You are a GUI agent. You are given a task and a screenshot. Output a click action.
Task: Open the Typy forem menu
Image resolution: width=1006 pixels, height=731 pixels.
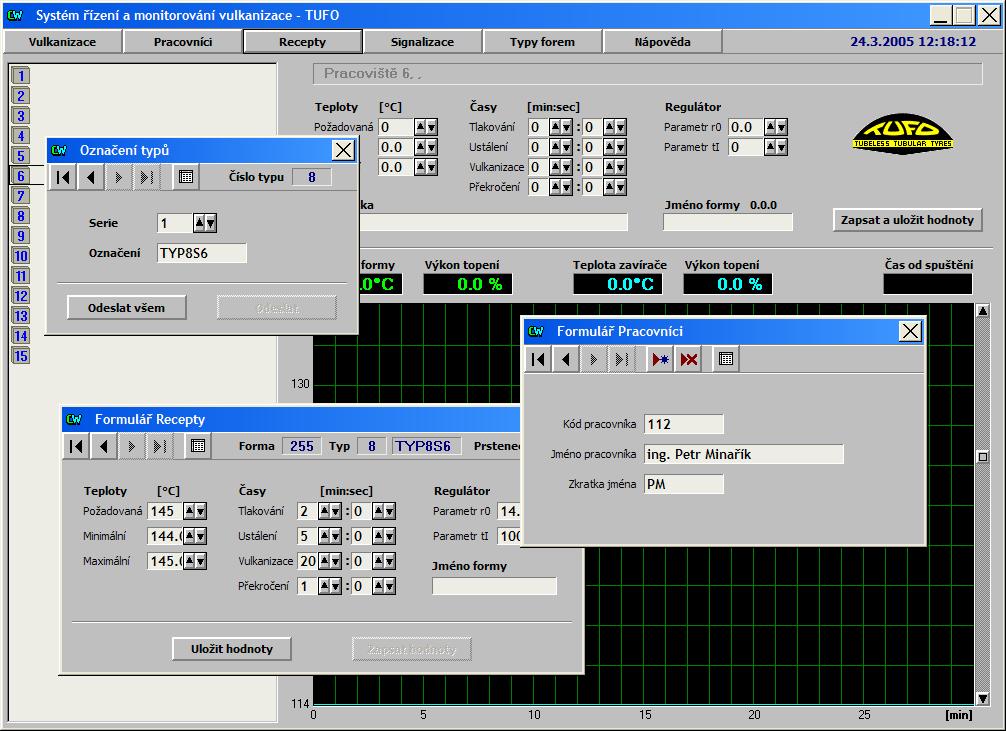click(x=543, y=42)
